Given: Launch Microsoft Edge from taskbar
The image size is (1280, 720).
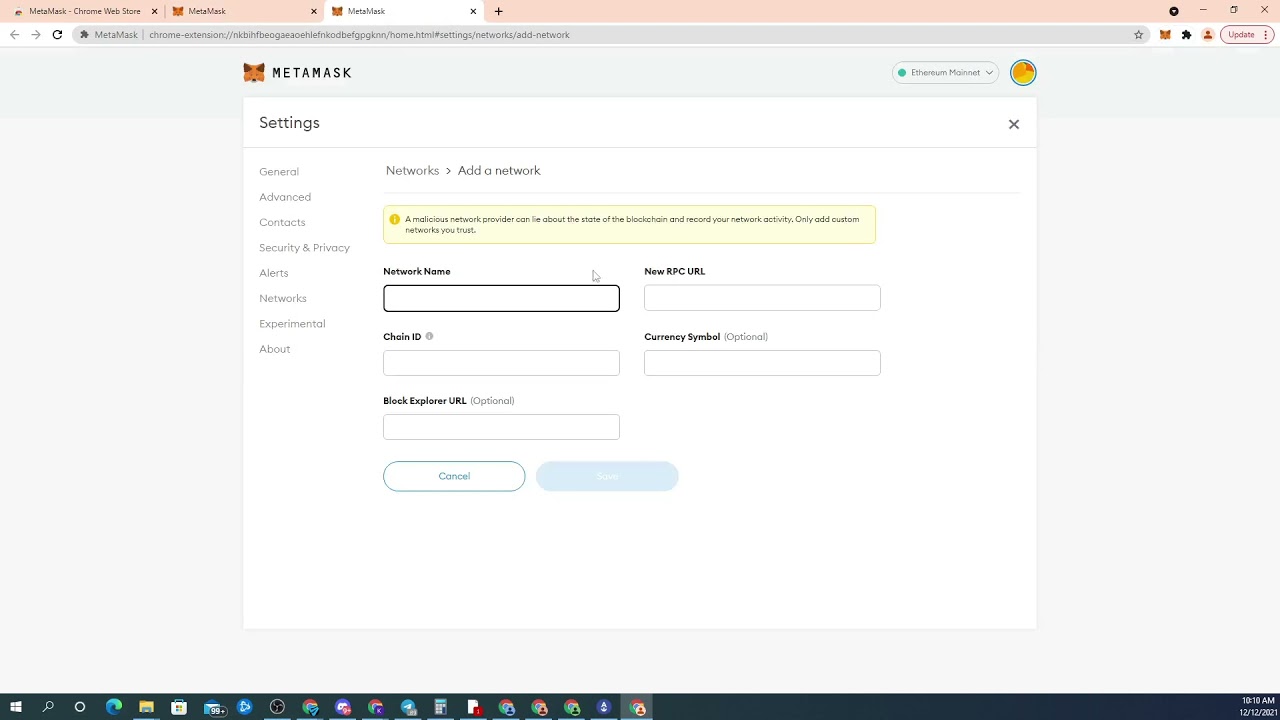Looking at the screenshot, I should click(113, 707).
